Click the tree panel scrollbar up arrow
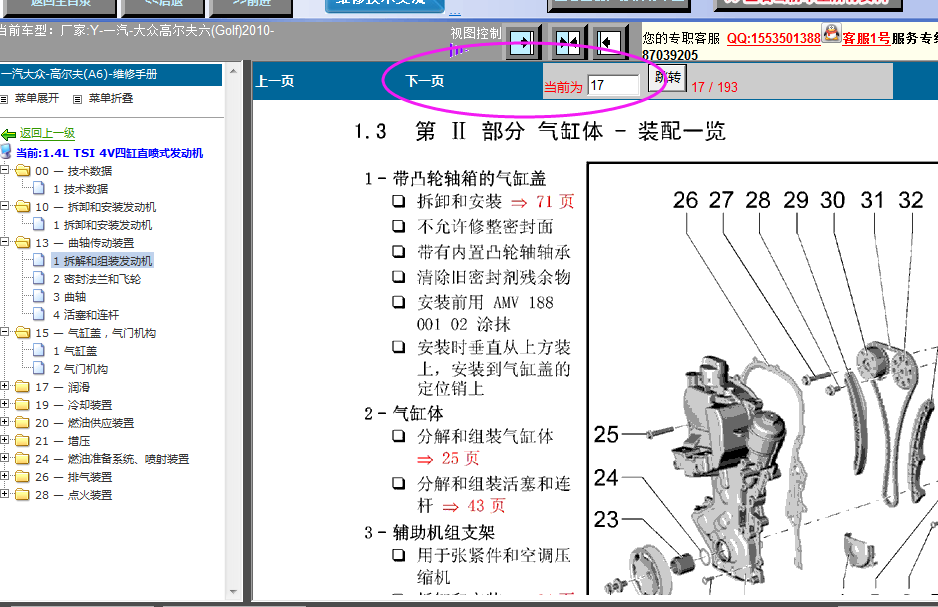 click(233, 71)
